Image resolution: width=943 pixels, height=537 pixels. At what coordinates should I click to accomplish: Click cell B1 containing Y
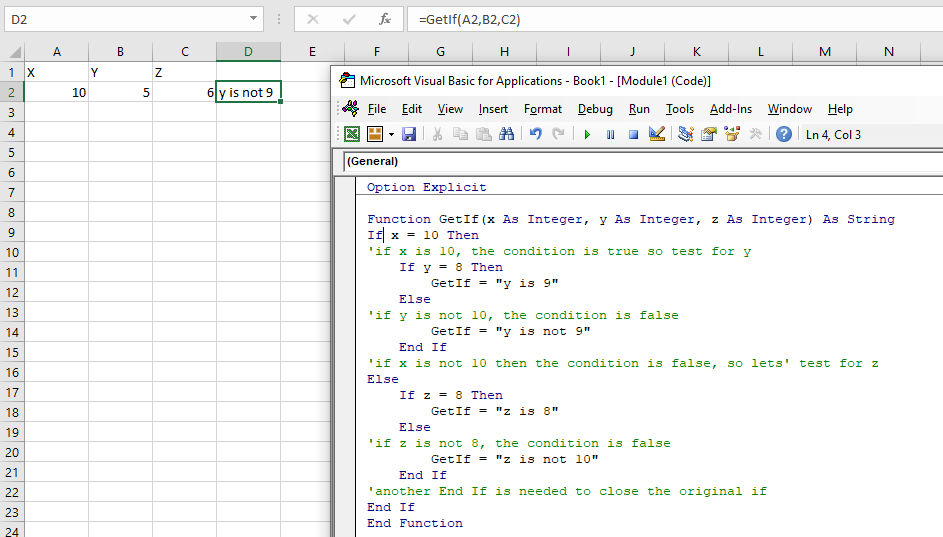coord(120,72)
